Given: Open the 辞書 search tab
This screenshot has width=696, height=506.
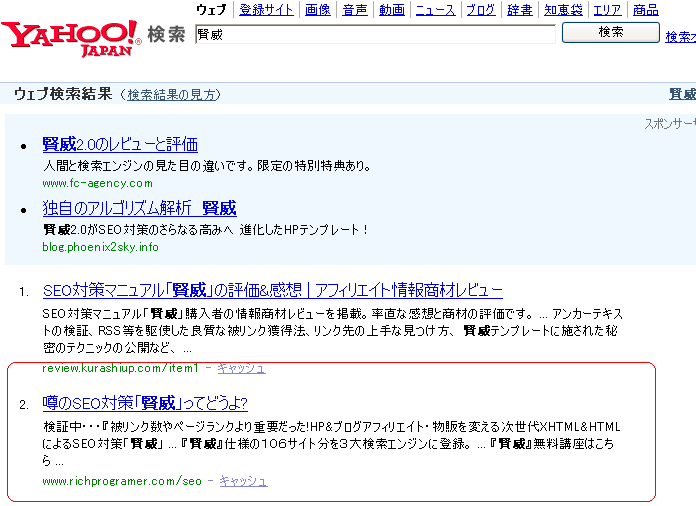Looking at the screenshot, I should coord(520,10).
